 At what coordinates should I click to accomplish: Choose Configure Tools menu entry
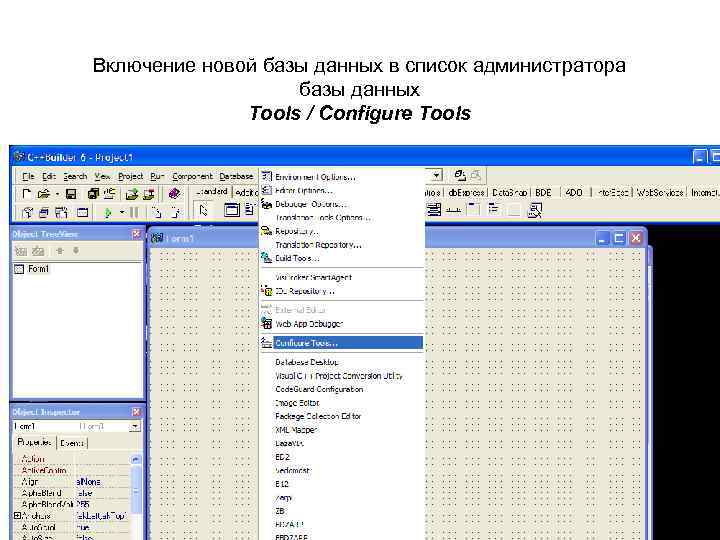pyautogui.click(x=342, y=343)
